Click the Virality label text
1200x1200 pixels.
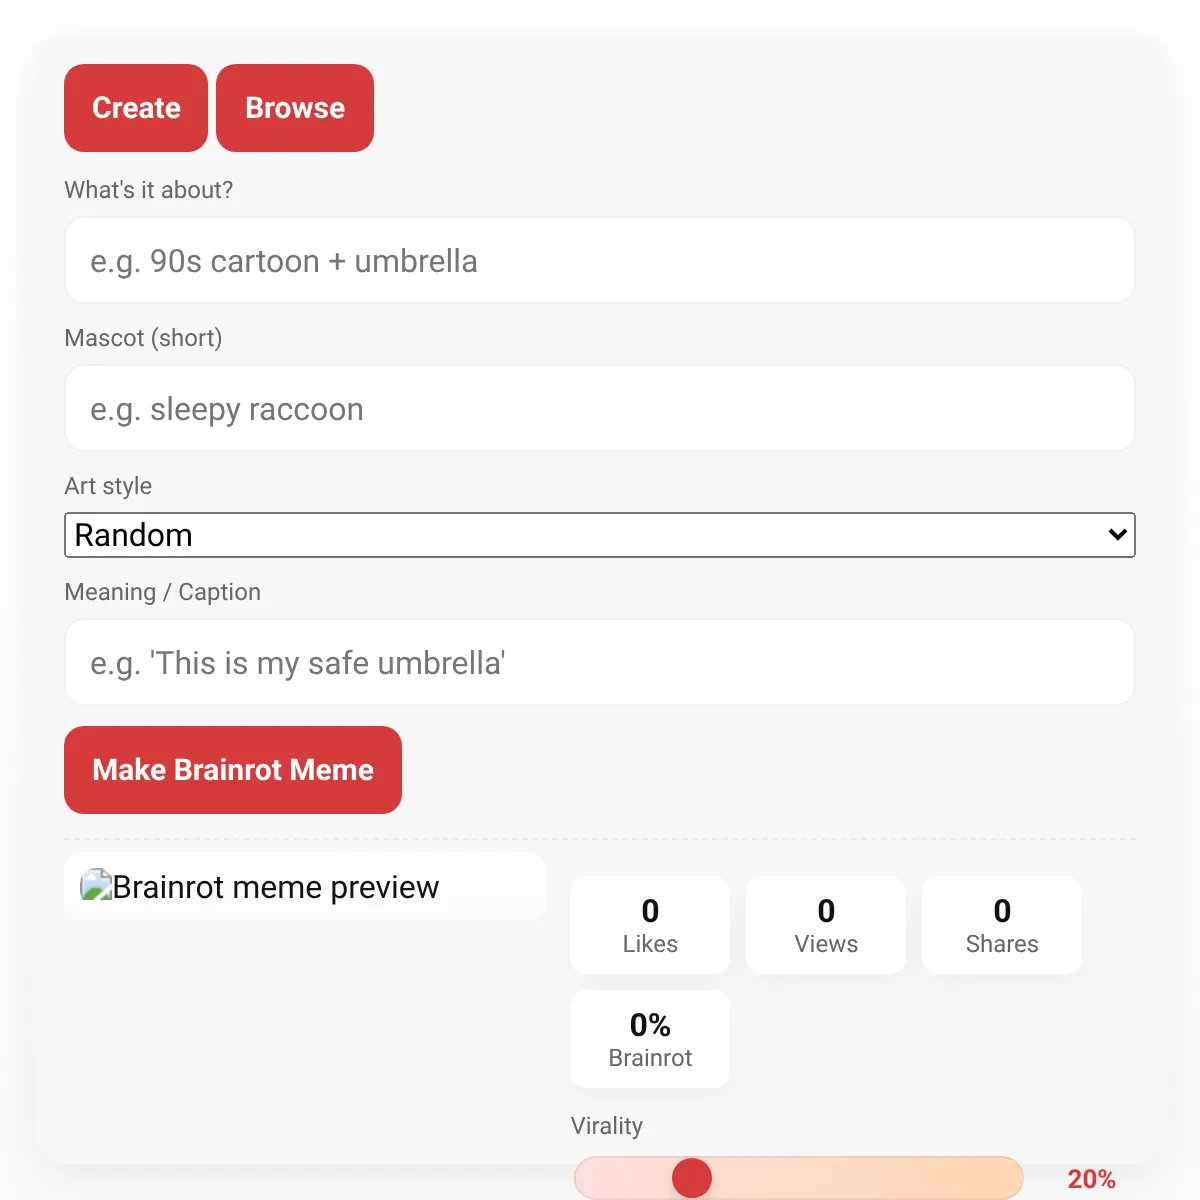click(x=607, y=1126)
